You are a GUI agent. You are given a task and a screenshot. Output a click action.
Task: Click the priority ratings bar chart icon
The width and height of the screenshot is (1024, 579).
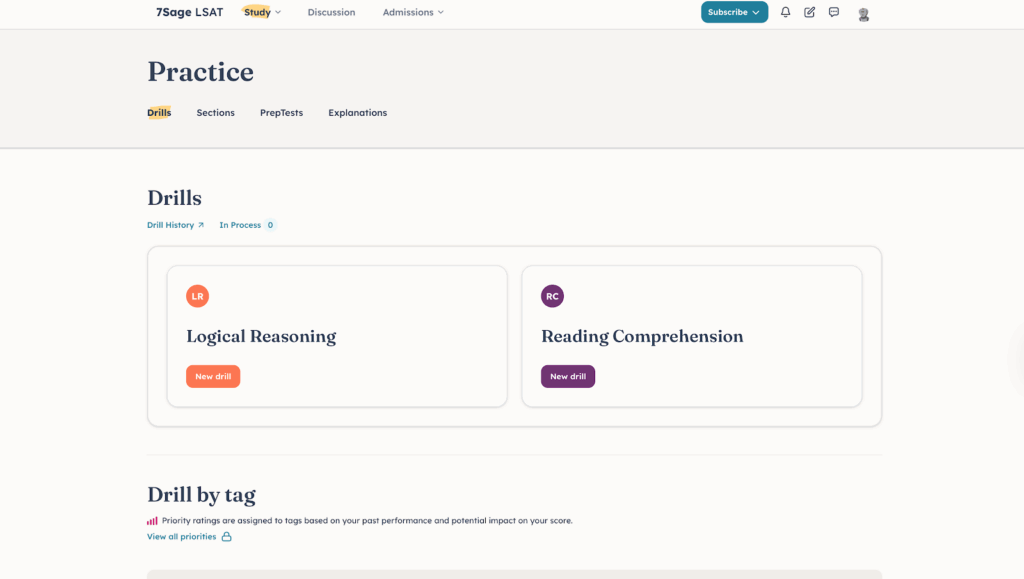[x=152, y=521]
